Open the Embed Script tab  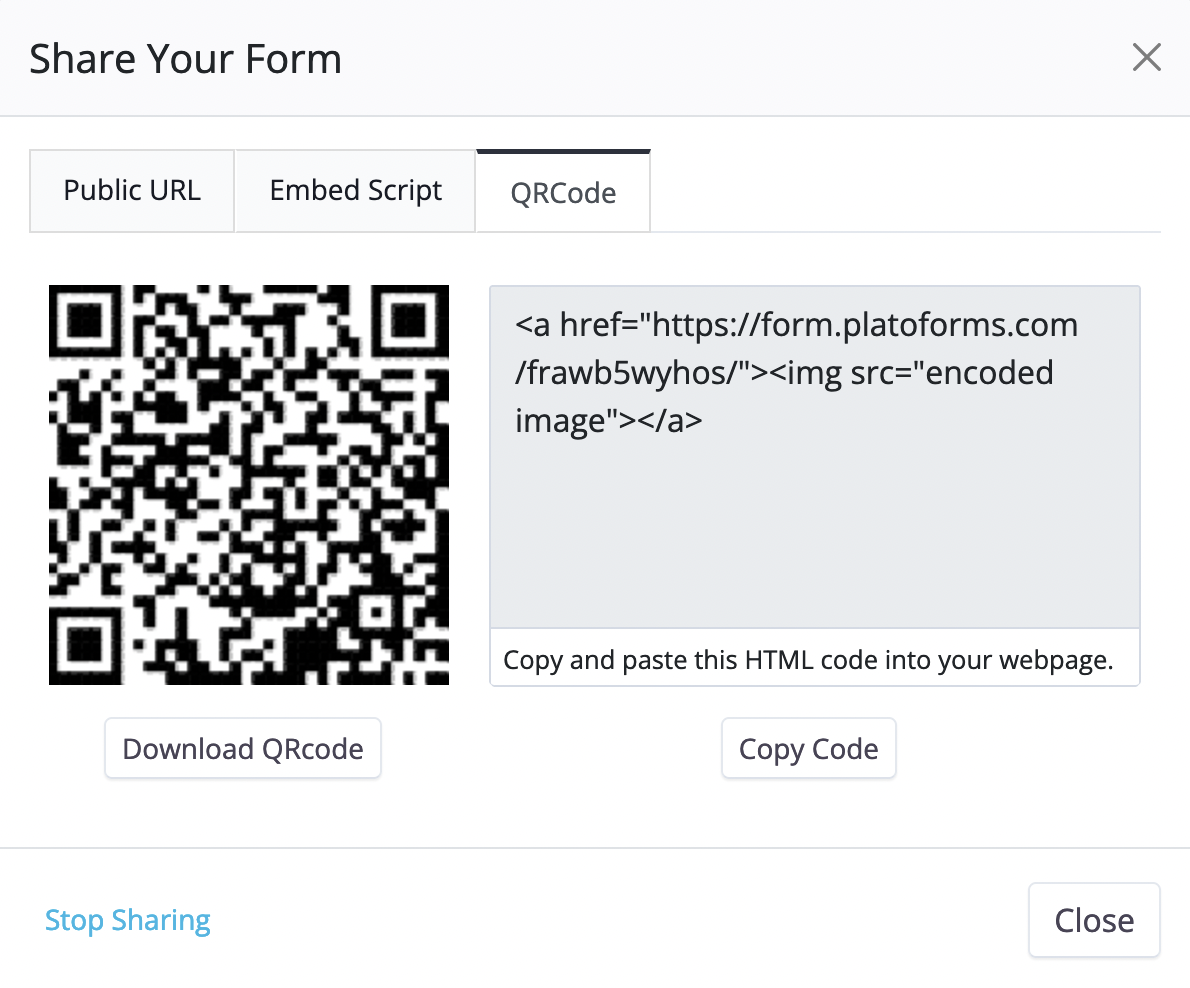pyautogui.click(x=355, y=191)
